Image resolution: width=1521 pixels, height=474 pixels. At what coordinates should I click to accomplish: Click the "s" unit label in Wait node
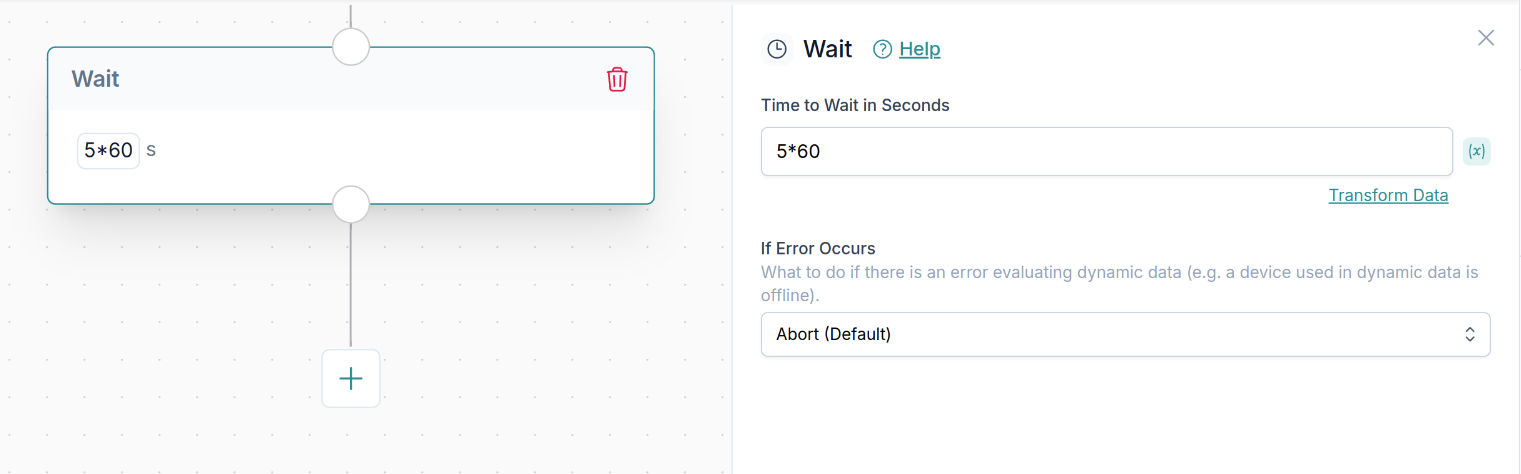151,151
